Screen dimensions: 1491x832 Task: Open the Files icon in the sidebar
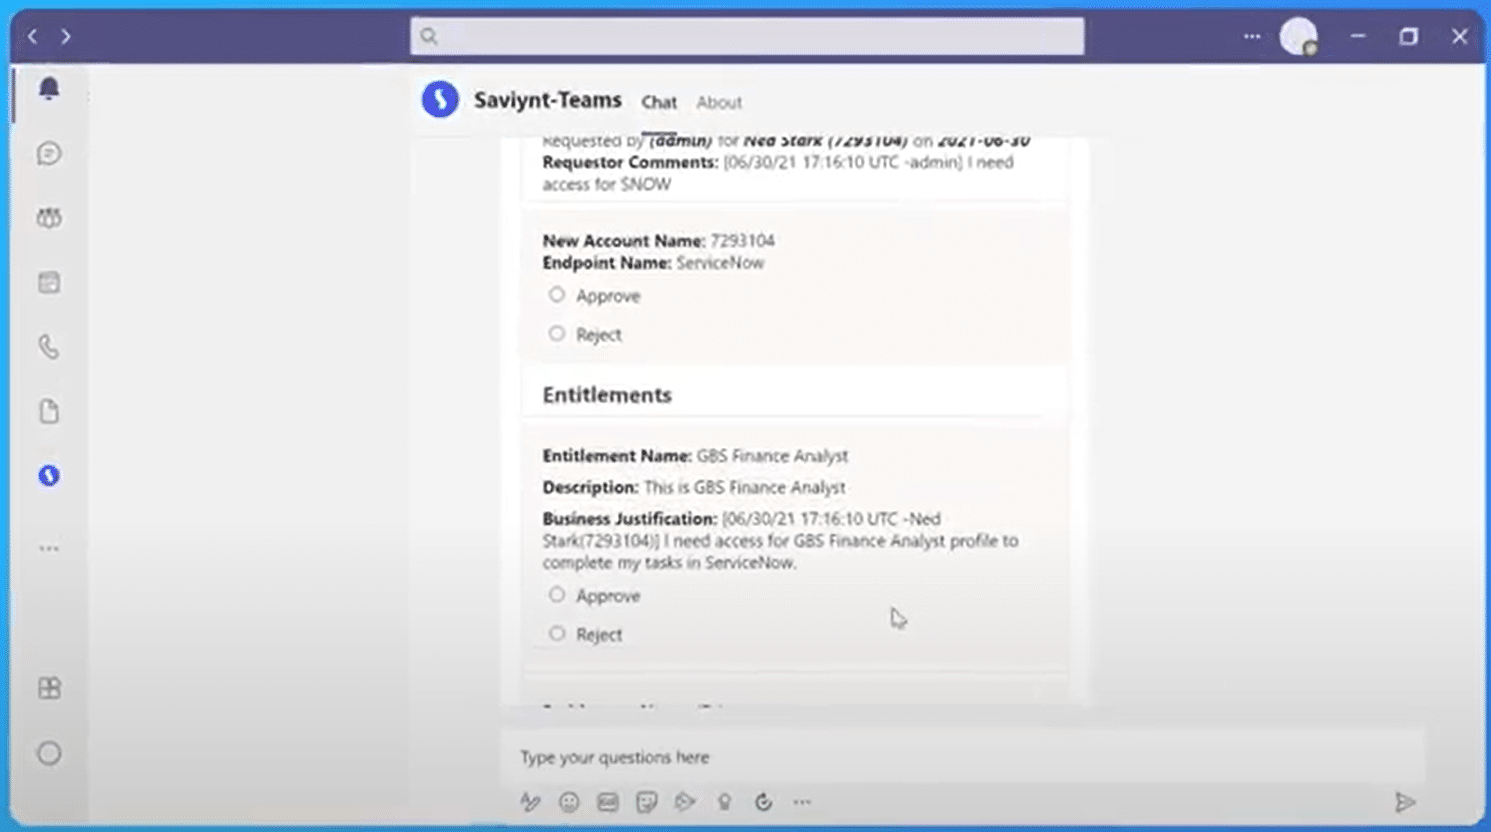click(48, 411)
